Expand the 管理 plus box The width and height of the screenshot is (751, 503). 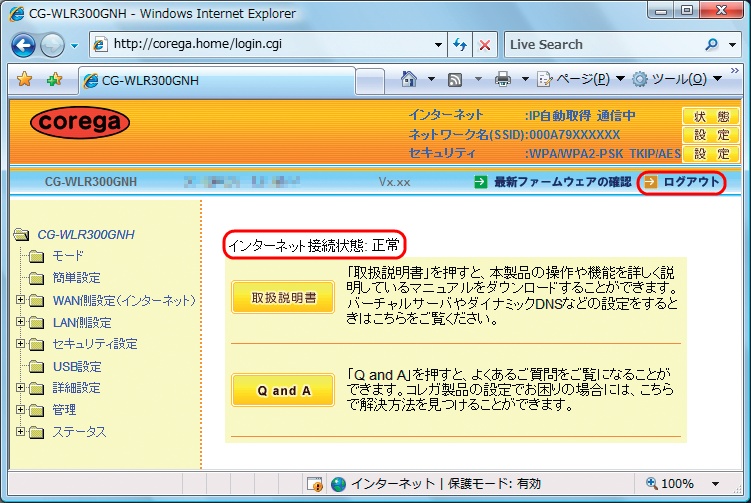coord(20,410)
